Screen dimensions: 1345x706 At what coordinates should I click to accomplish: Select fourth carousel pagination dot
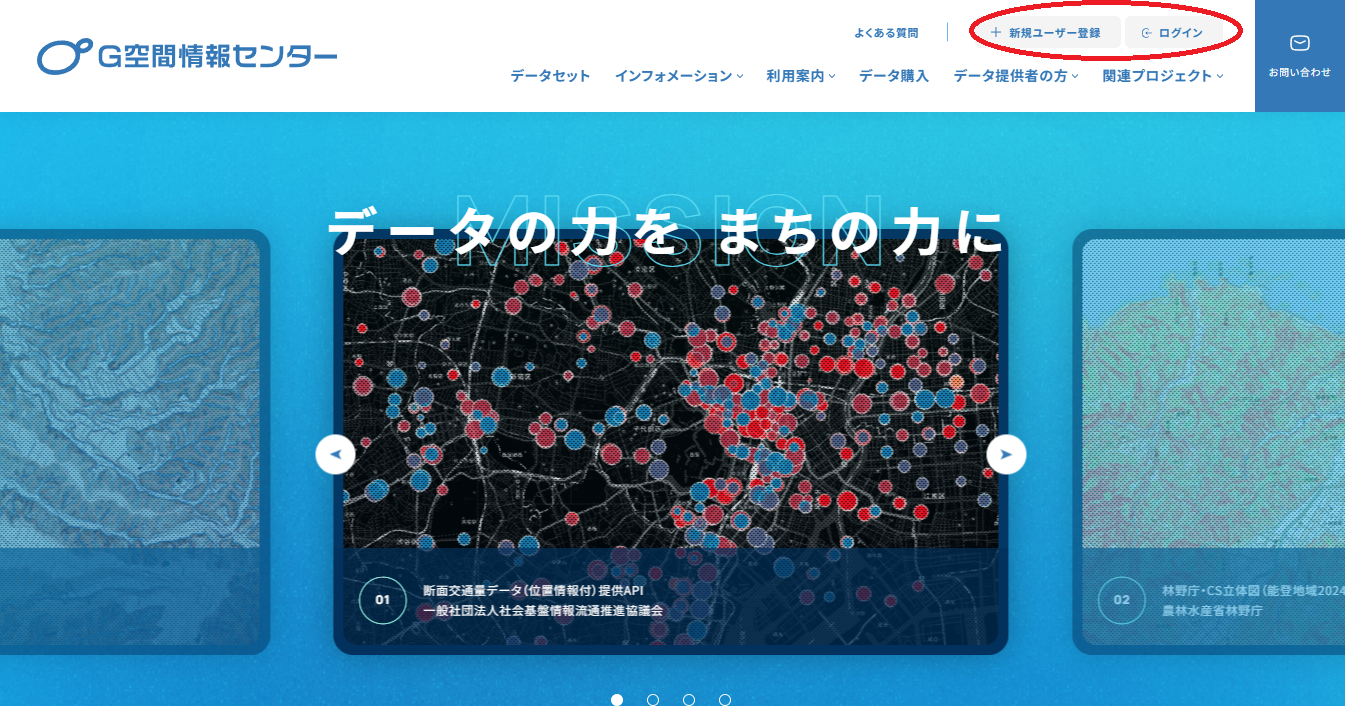click(725, 700)
